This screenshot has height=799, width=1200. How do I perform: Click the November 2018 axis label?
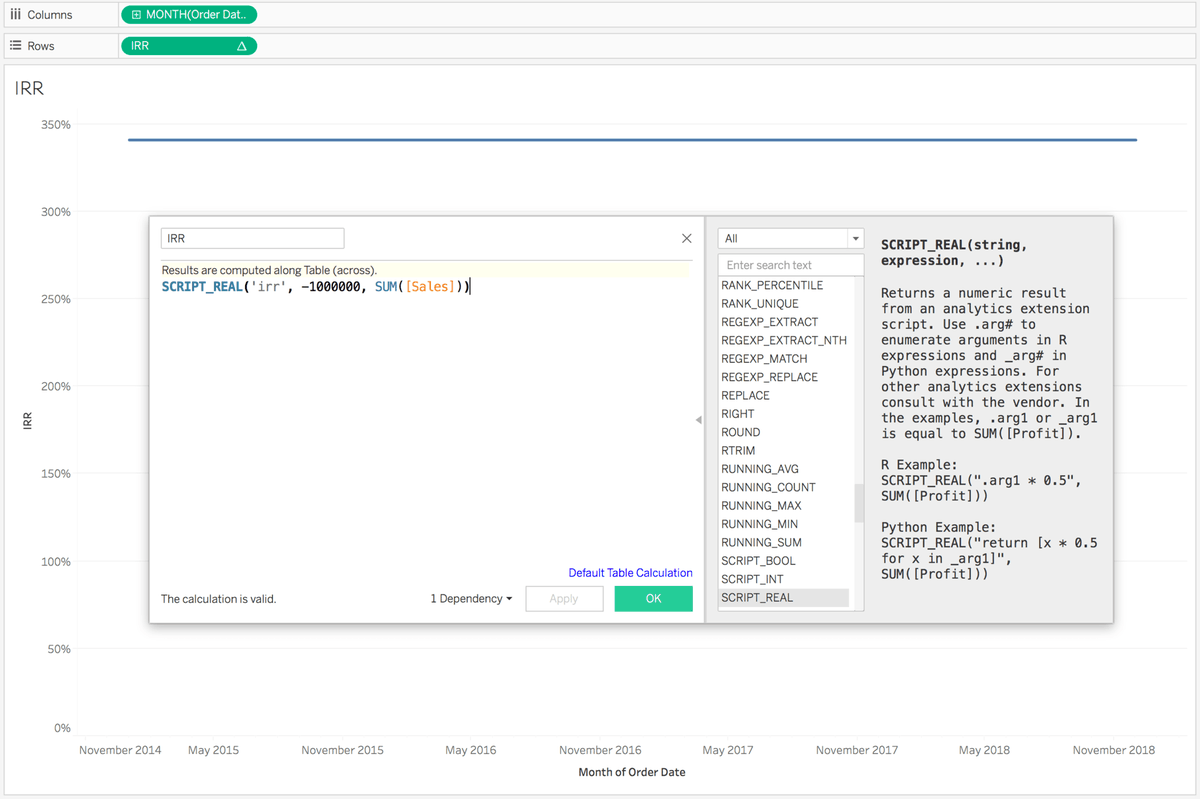pos(1113,750)
